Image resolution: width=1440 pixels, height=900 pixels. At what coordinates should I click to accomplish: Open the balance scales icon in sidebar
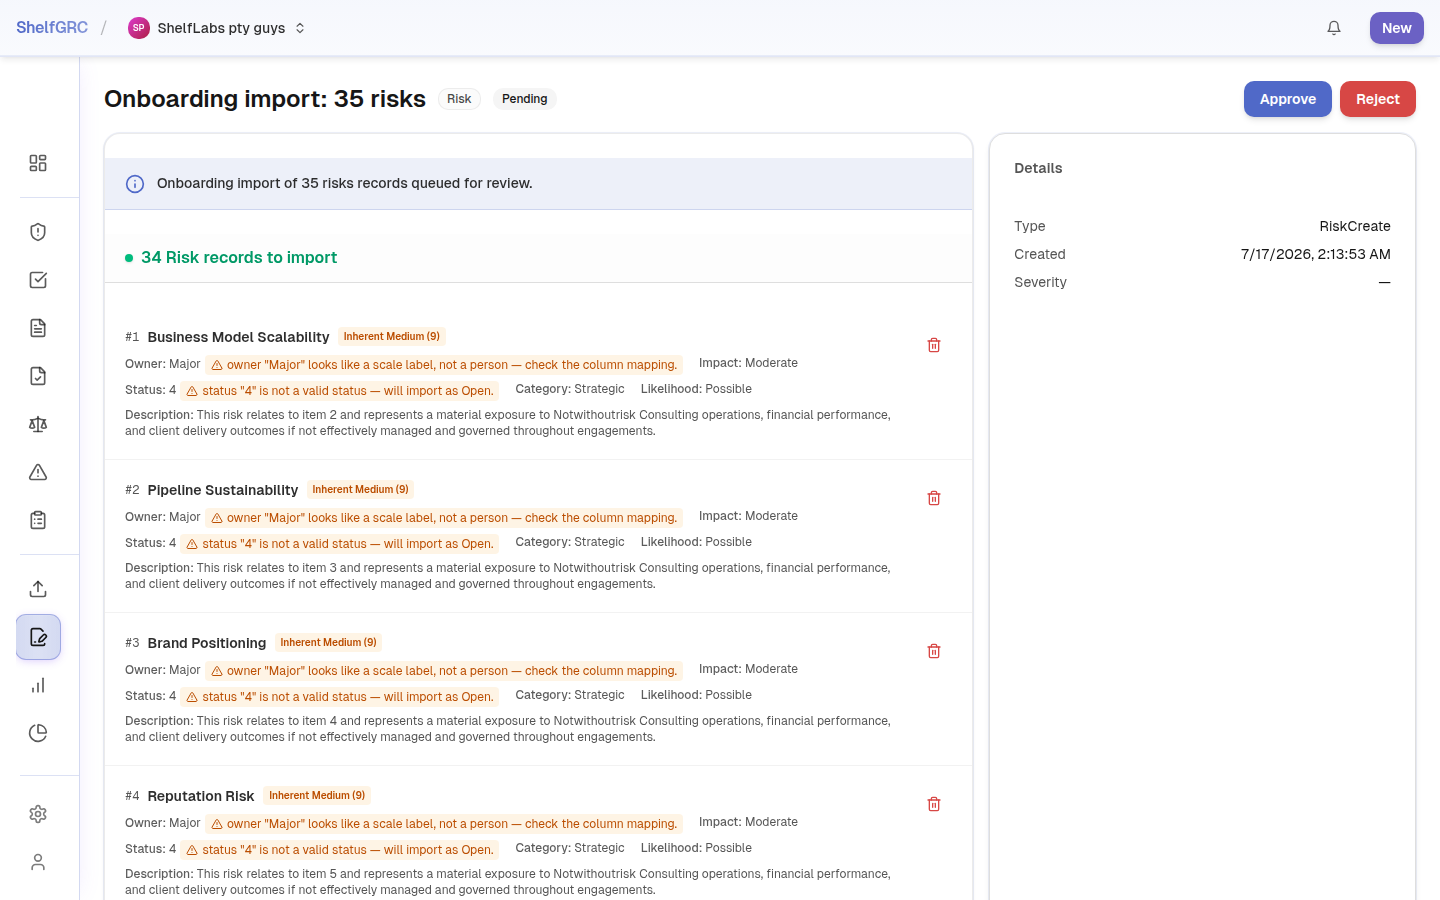(x=38, y=424)
